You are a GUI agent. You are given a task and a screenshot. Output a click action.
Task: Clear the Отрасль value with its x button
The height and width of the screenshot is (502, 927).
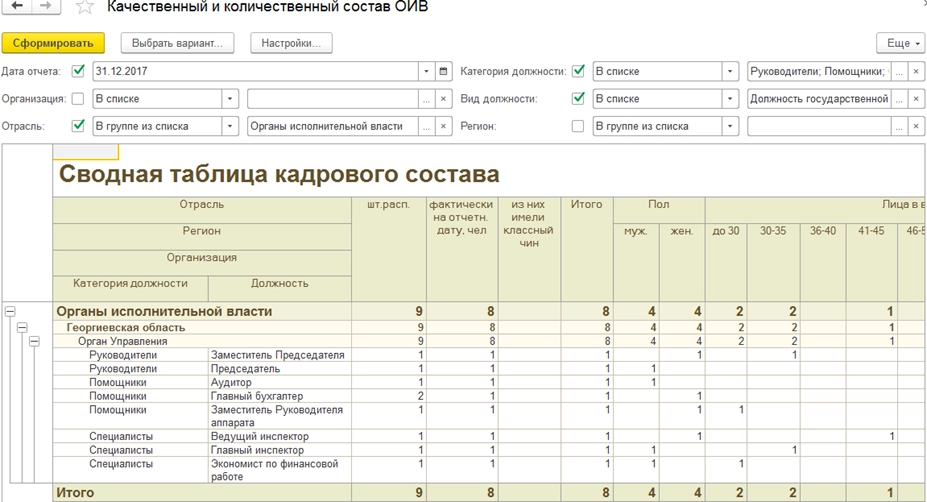pos(443,126)
